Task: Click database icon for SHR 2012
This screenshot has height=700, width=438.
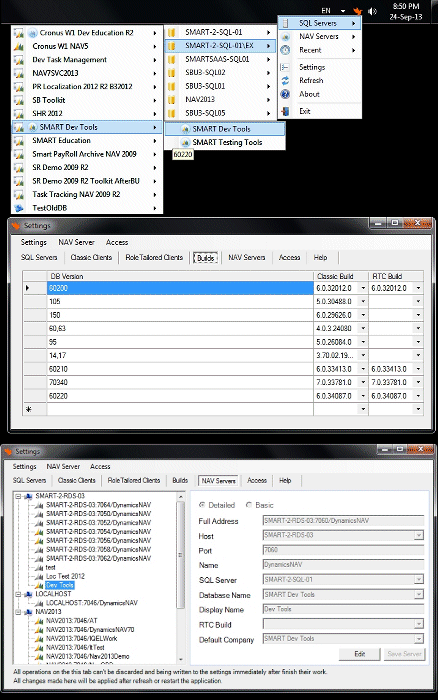Action: point(19,113)
